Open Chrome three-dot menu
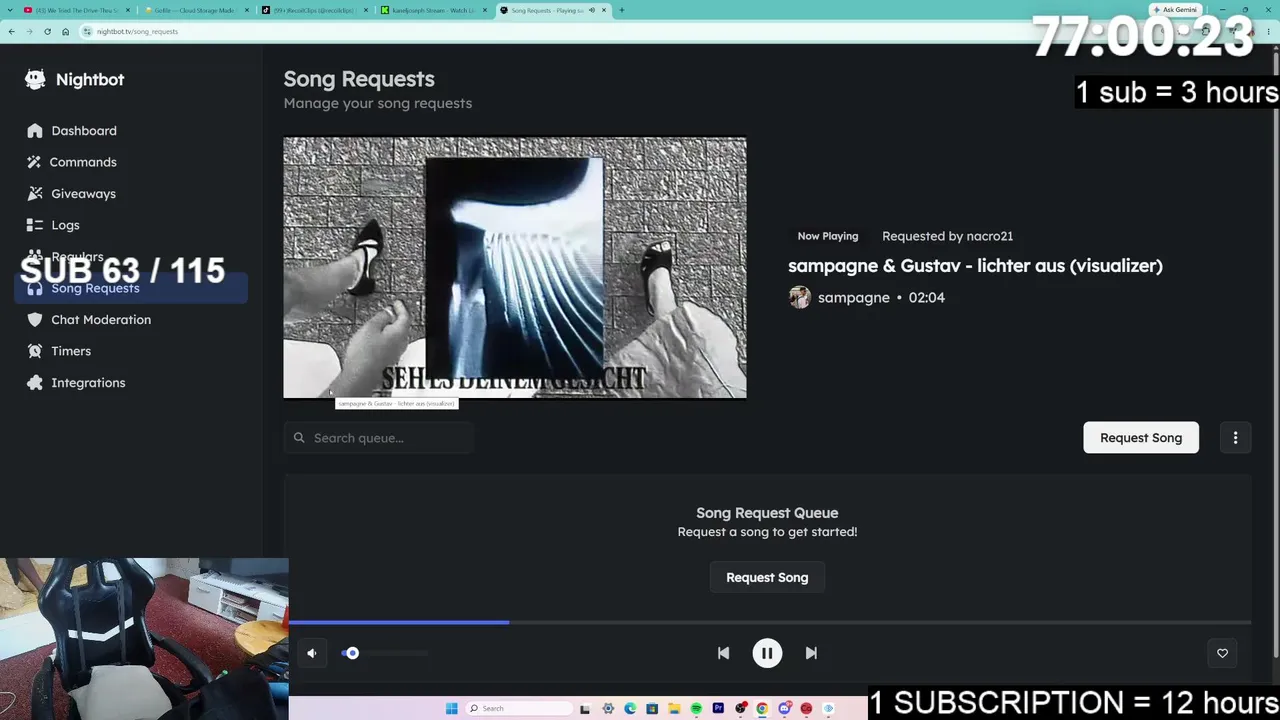 click(1268, 31)
